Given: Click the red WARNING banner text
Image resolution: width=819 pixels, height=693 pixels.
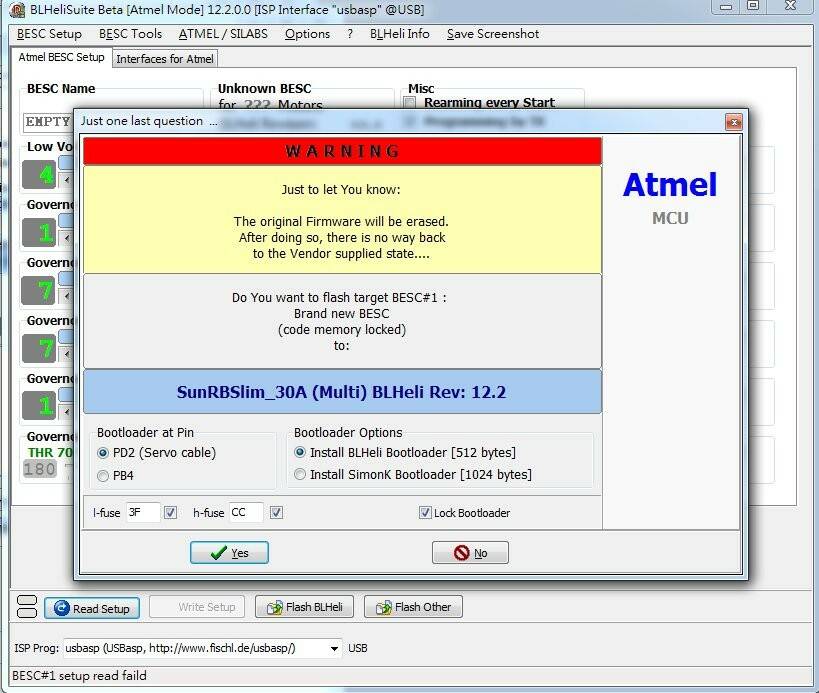Looking at the screenshot, I should click(x=342, y=151).
